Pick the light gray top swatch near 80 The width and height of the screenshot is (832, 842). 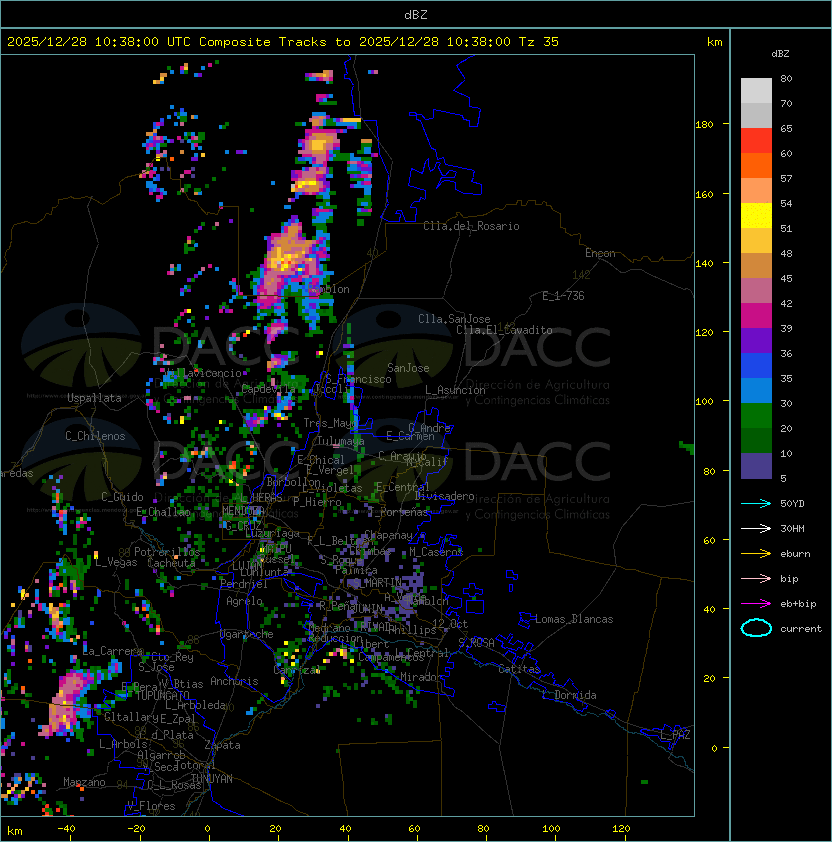pyautogui.click(x=756, y=91)
